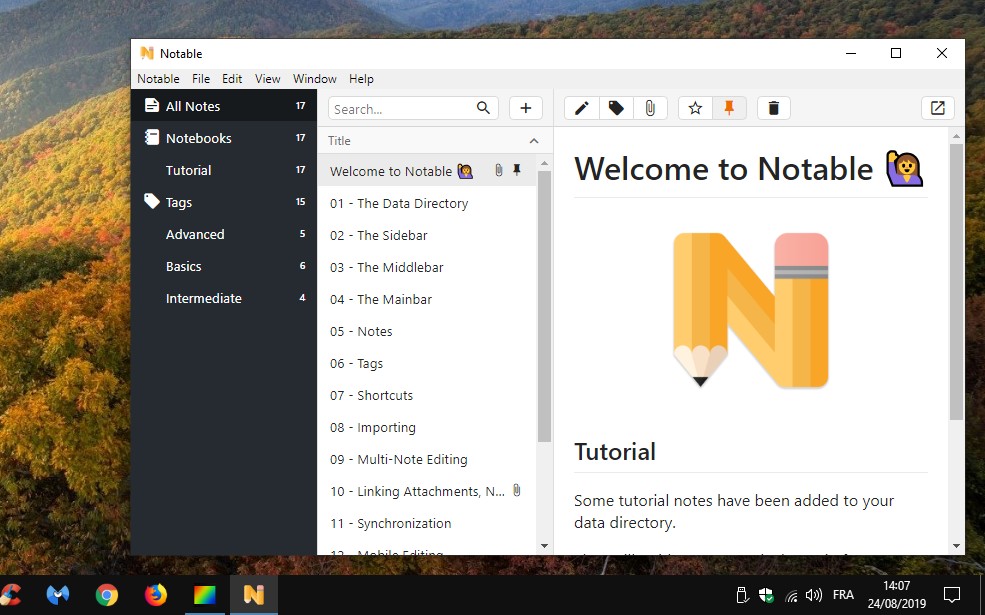Open note in new window icon
The height and width of the screenshot is (615, 985).
[x=938, y=108]
